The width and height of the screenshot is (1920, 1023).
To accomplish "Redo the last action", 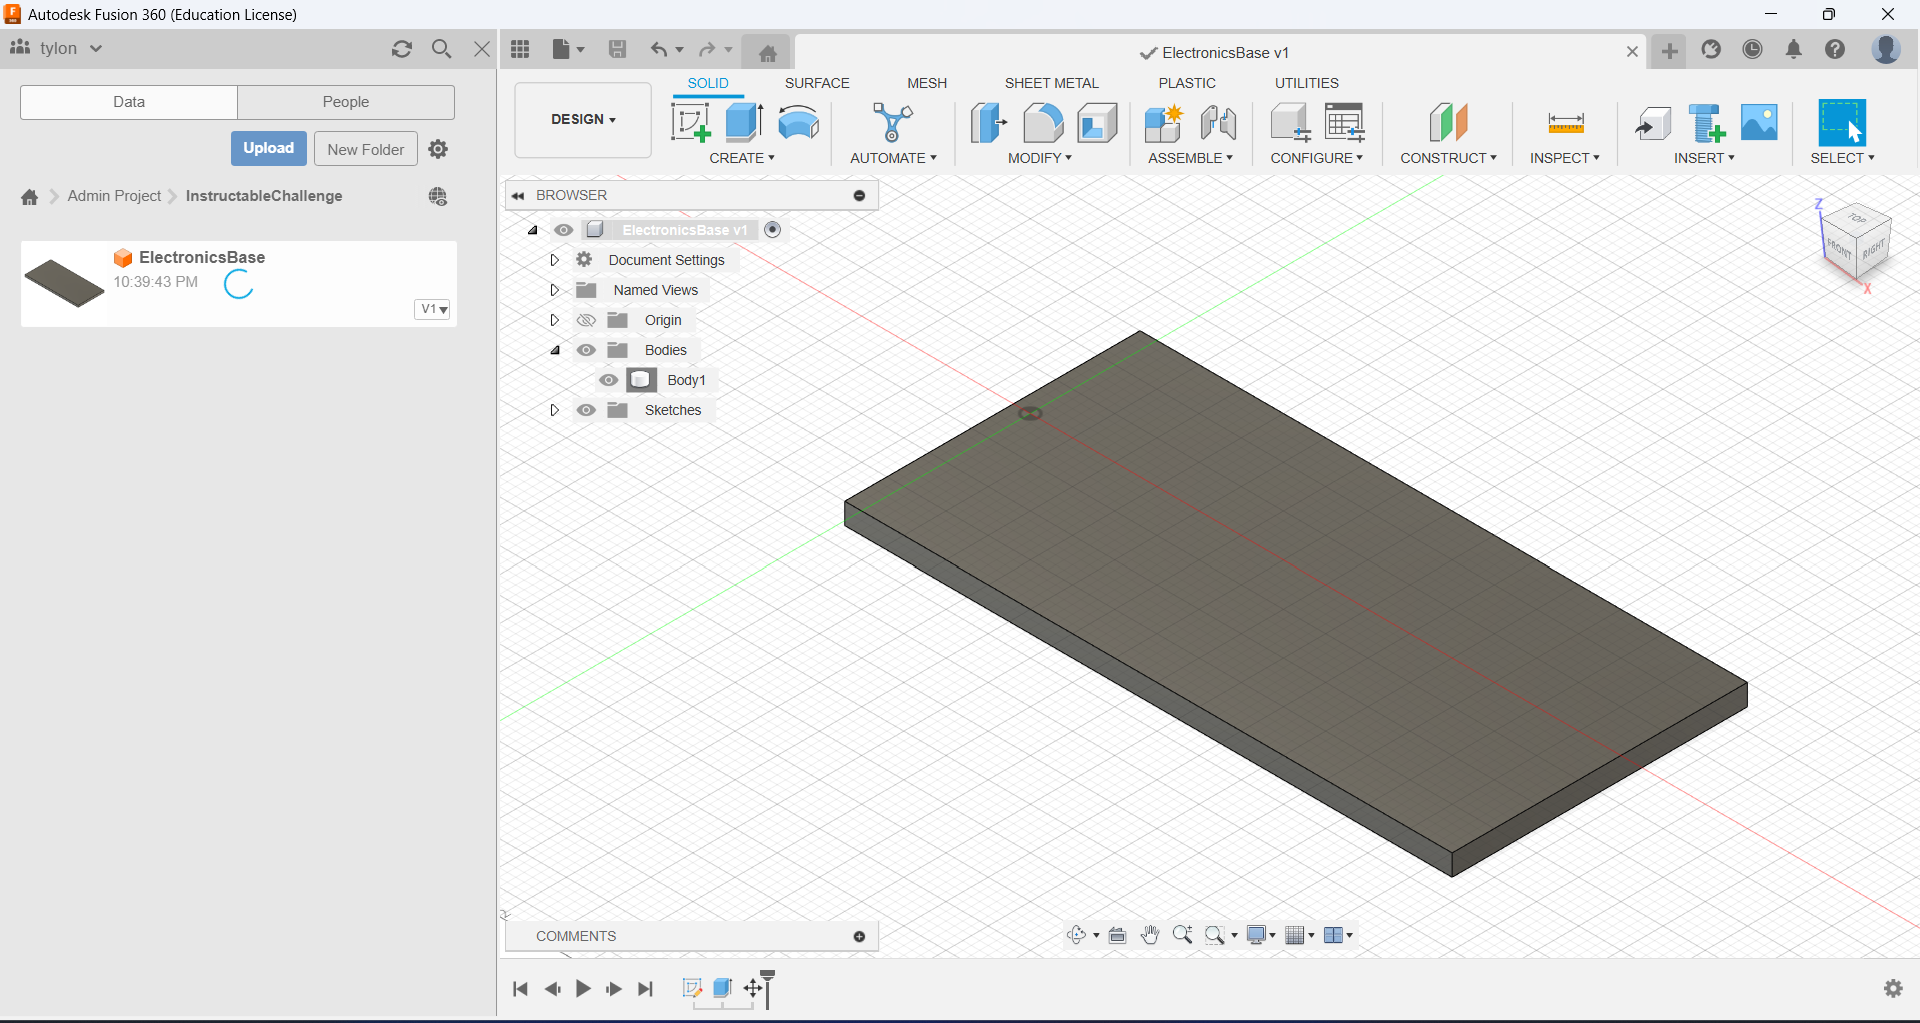I will [x=707, y=49].
